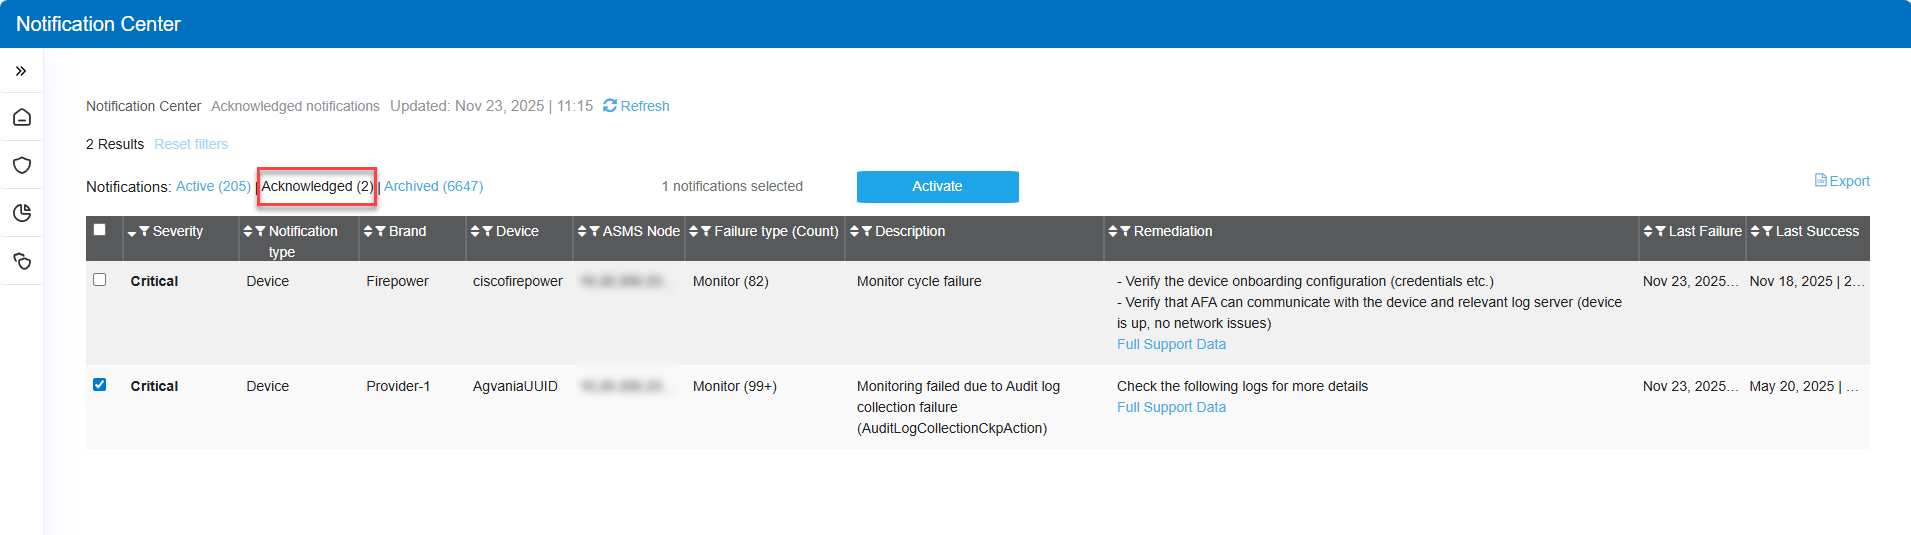Click the Reset filters link
The image size is (1911, 535).
pos(191,144)
